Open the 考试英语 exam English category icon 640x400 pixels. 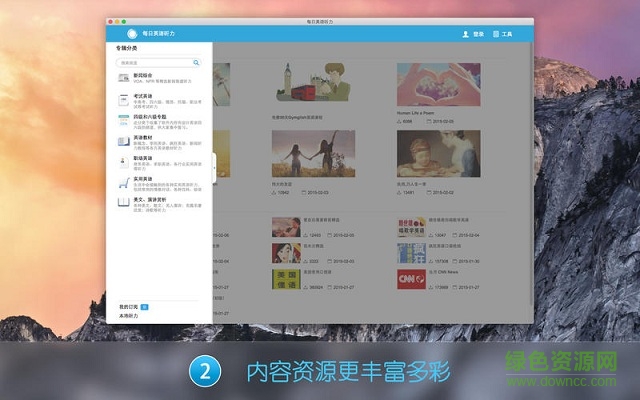click(x=124, y=100)
